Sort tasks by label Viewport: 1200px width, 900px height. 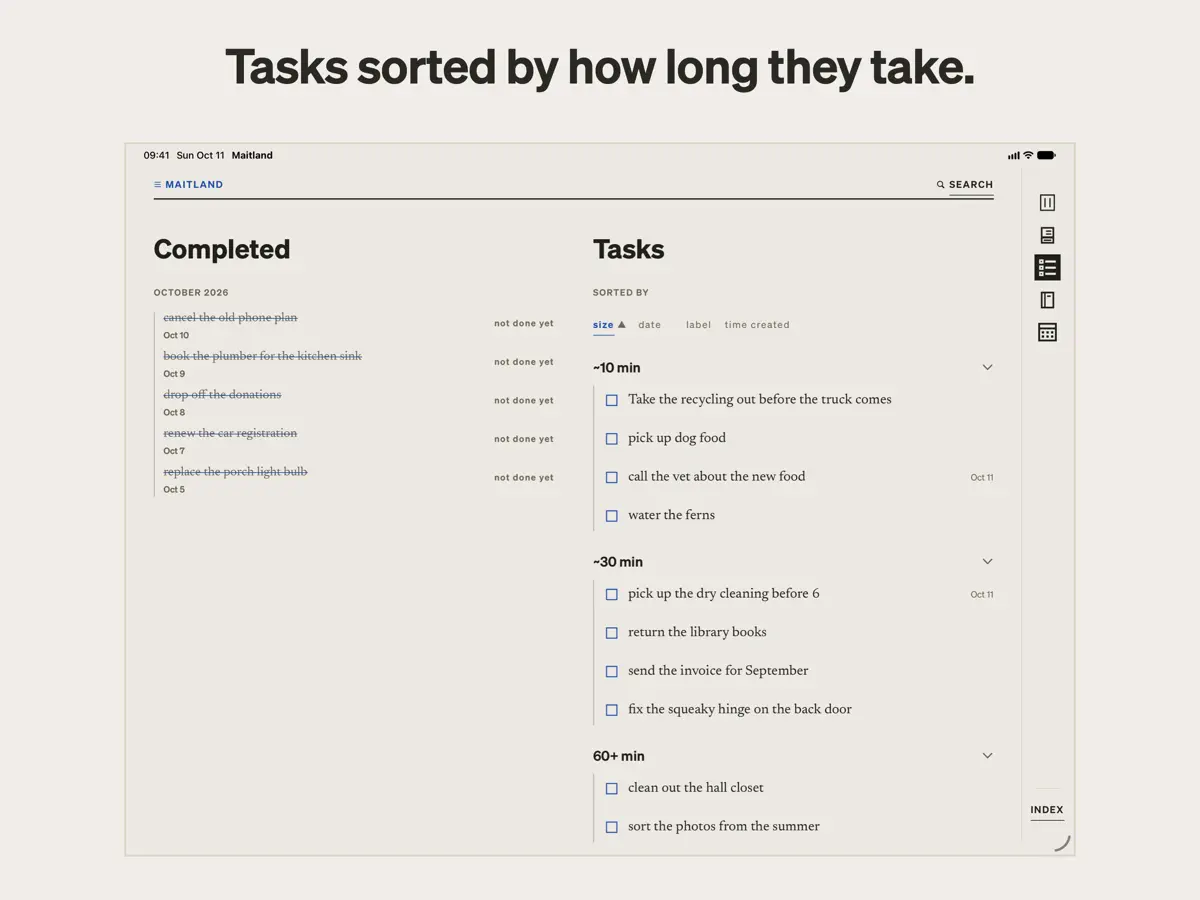click(x=699, y=325)
